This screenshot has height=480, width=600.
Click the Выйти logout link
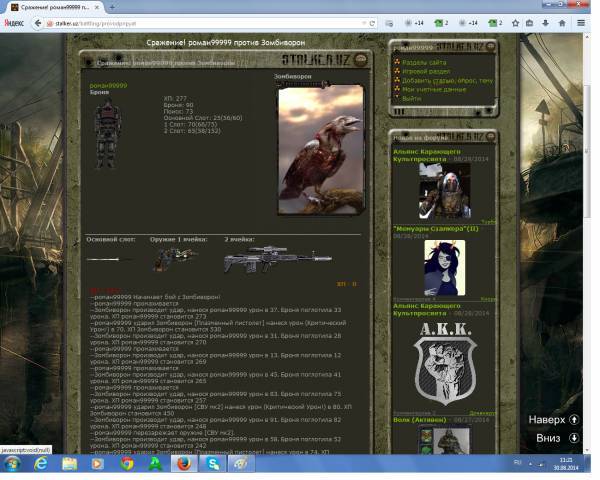pyautogui.click(x=412, y=99)
